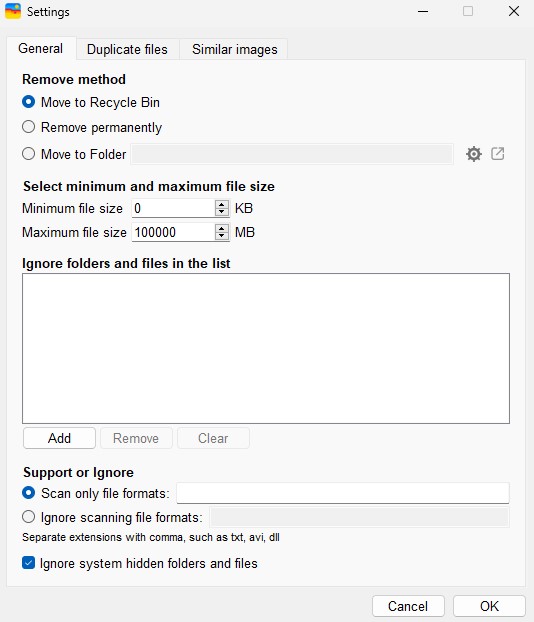This screenshot has width=534, height=622.
Task: Click the app logo icon in title bar
Action: pos(13,11)
